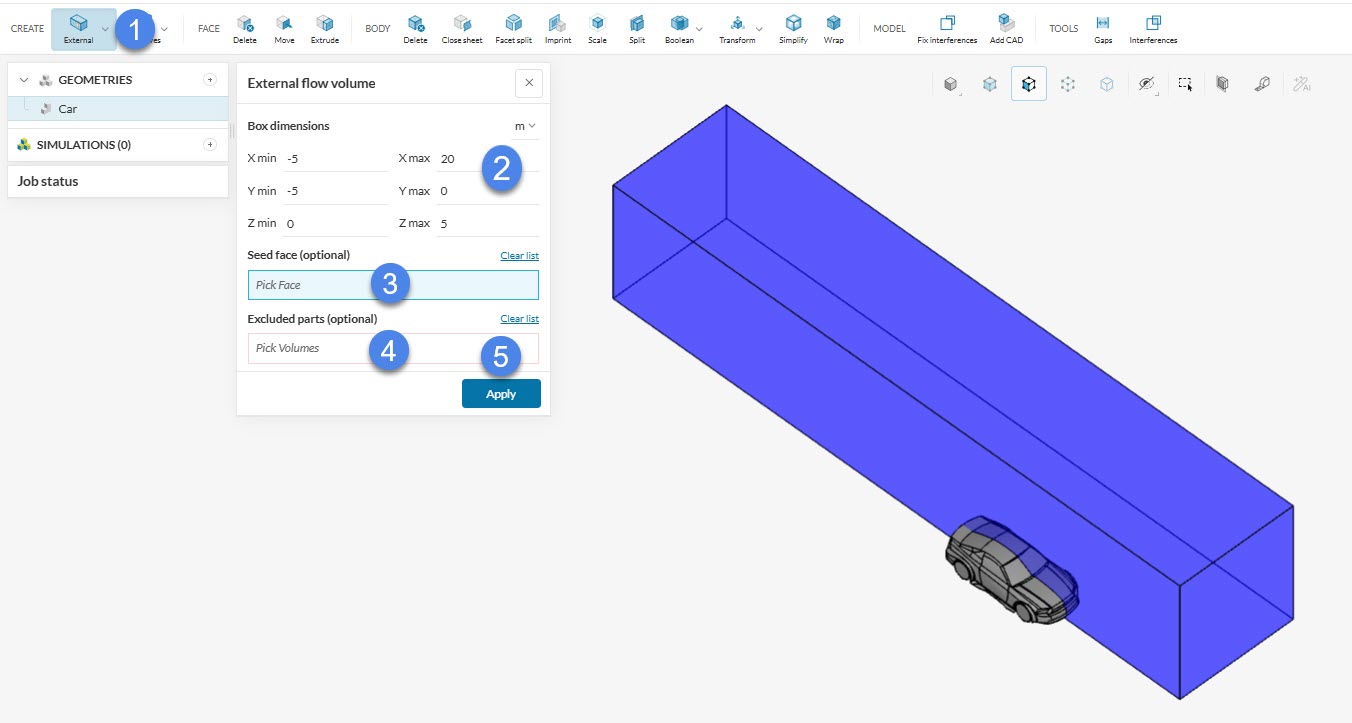Screen dimensions: 1352x723
Task: Select the Car geometry in tree
Action: coord(119,109)
